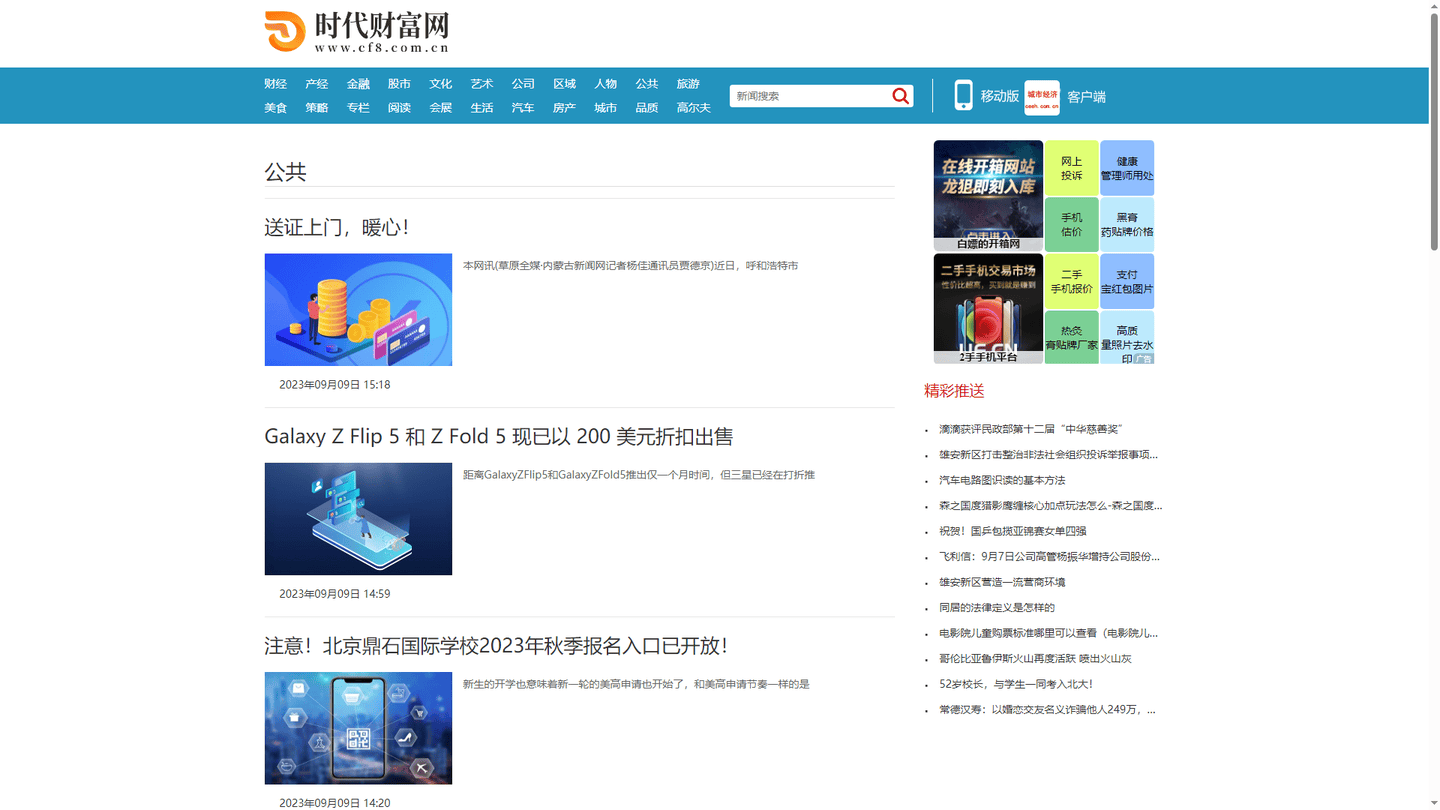Select 房产 in the navigation bar
Screen dimensions: 1440x810
tap(565, 108)
